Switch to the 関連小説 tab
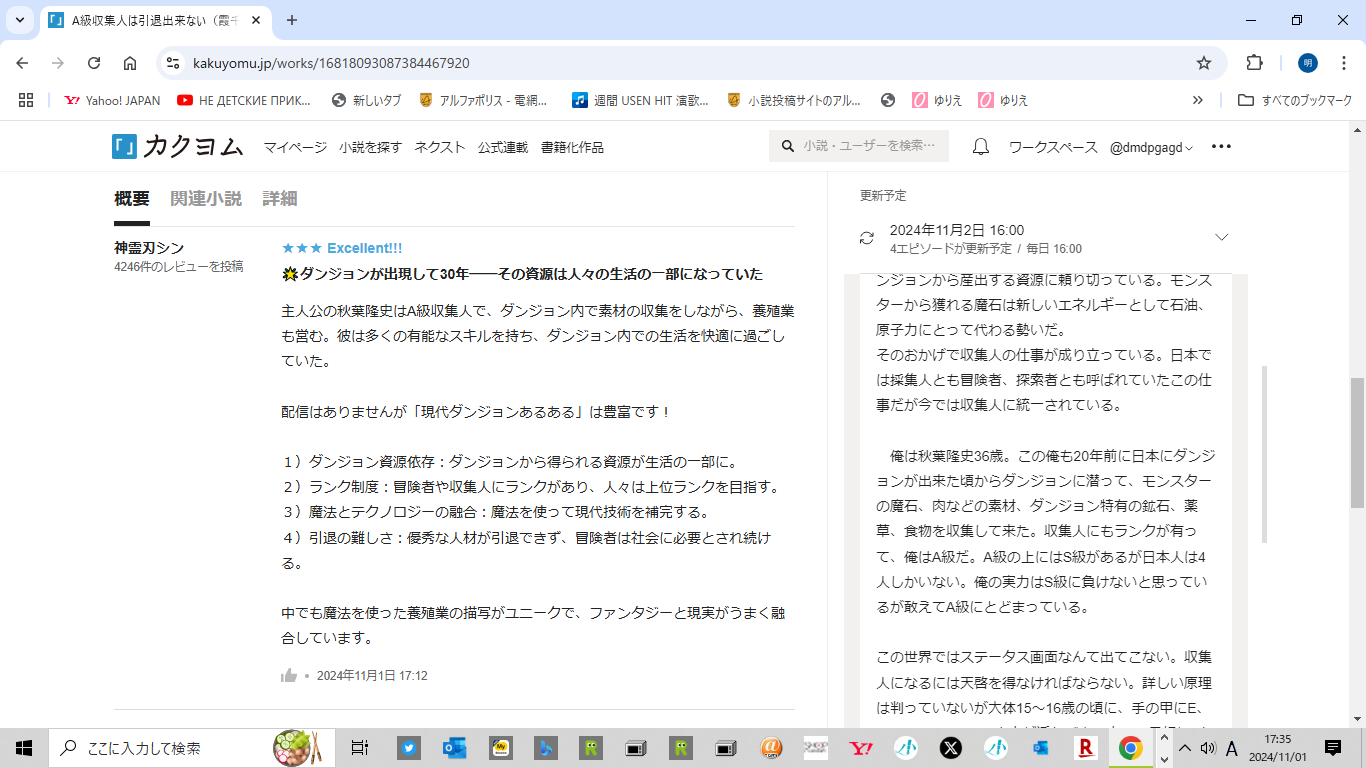Image resolution: width=1366 pixels, height=768 pixels. click(206, 199)
